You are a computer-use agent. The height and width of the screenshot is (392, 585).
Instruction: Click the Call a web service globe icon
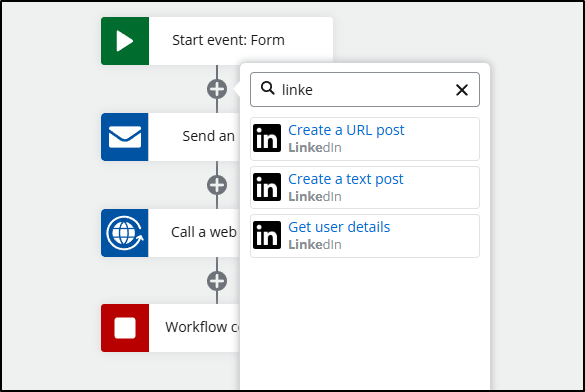pos(125,233)
